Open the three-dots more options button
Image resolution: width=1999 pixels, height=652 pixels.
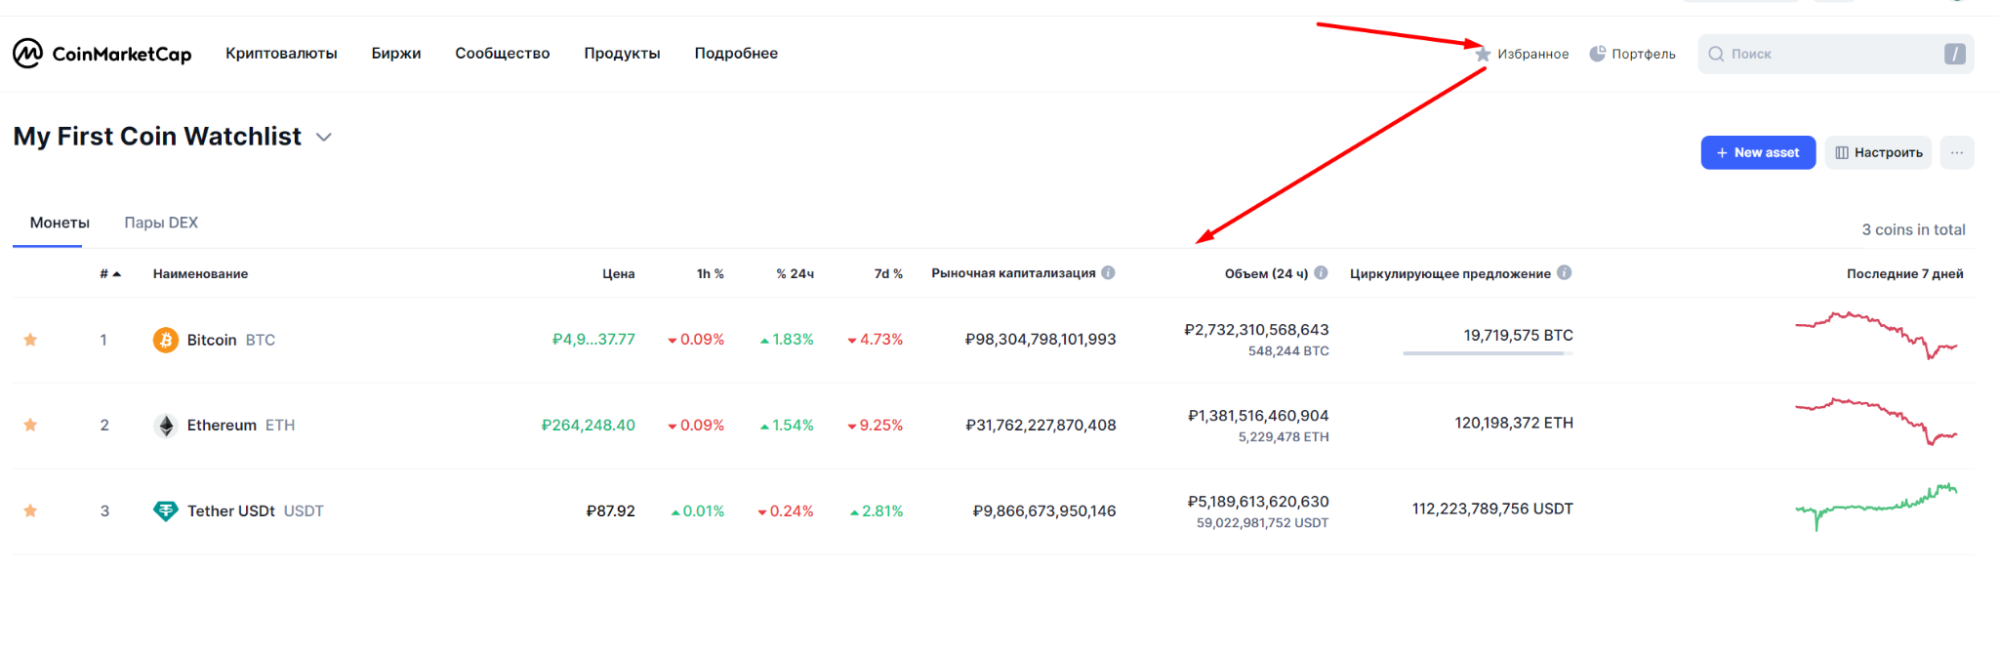tap(1957, 152)
